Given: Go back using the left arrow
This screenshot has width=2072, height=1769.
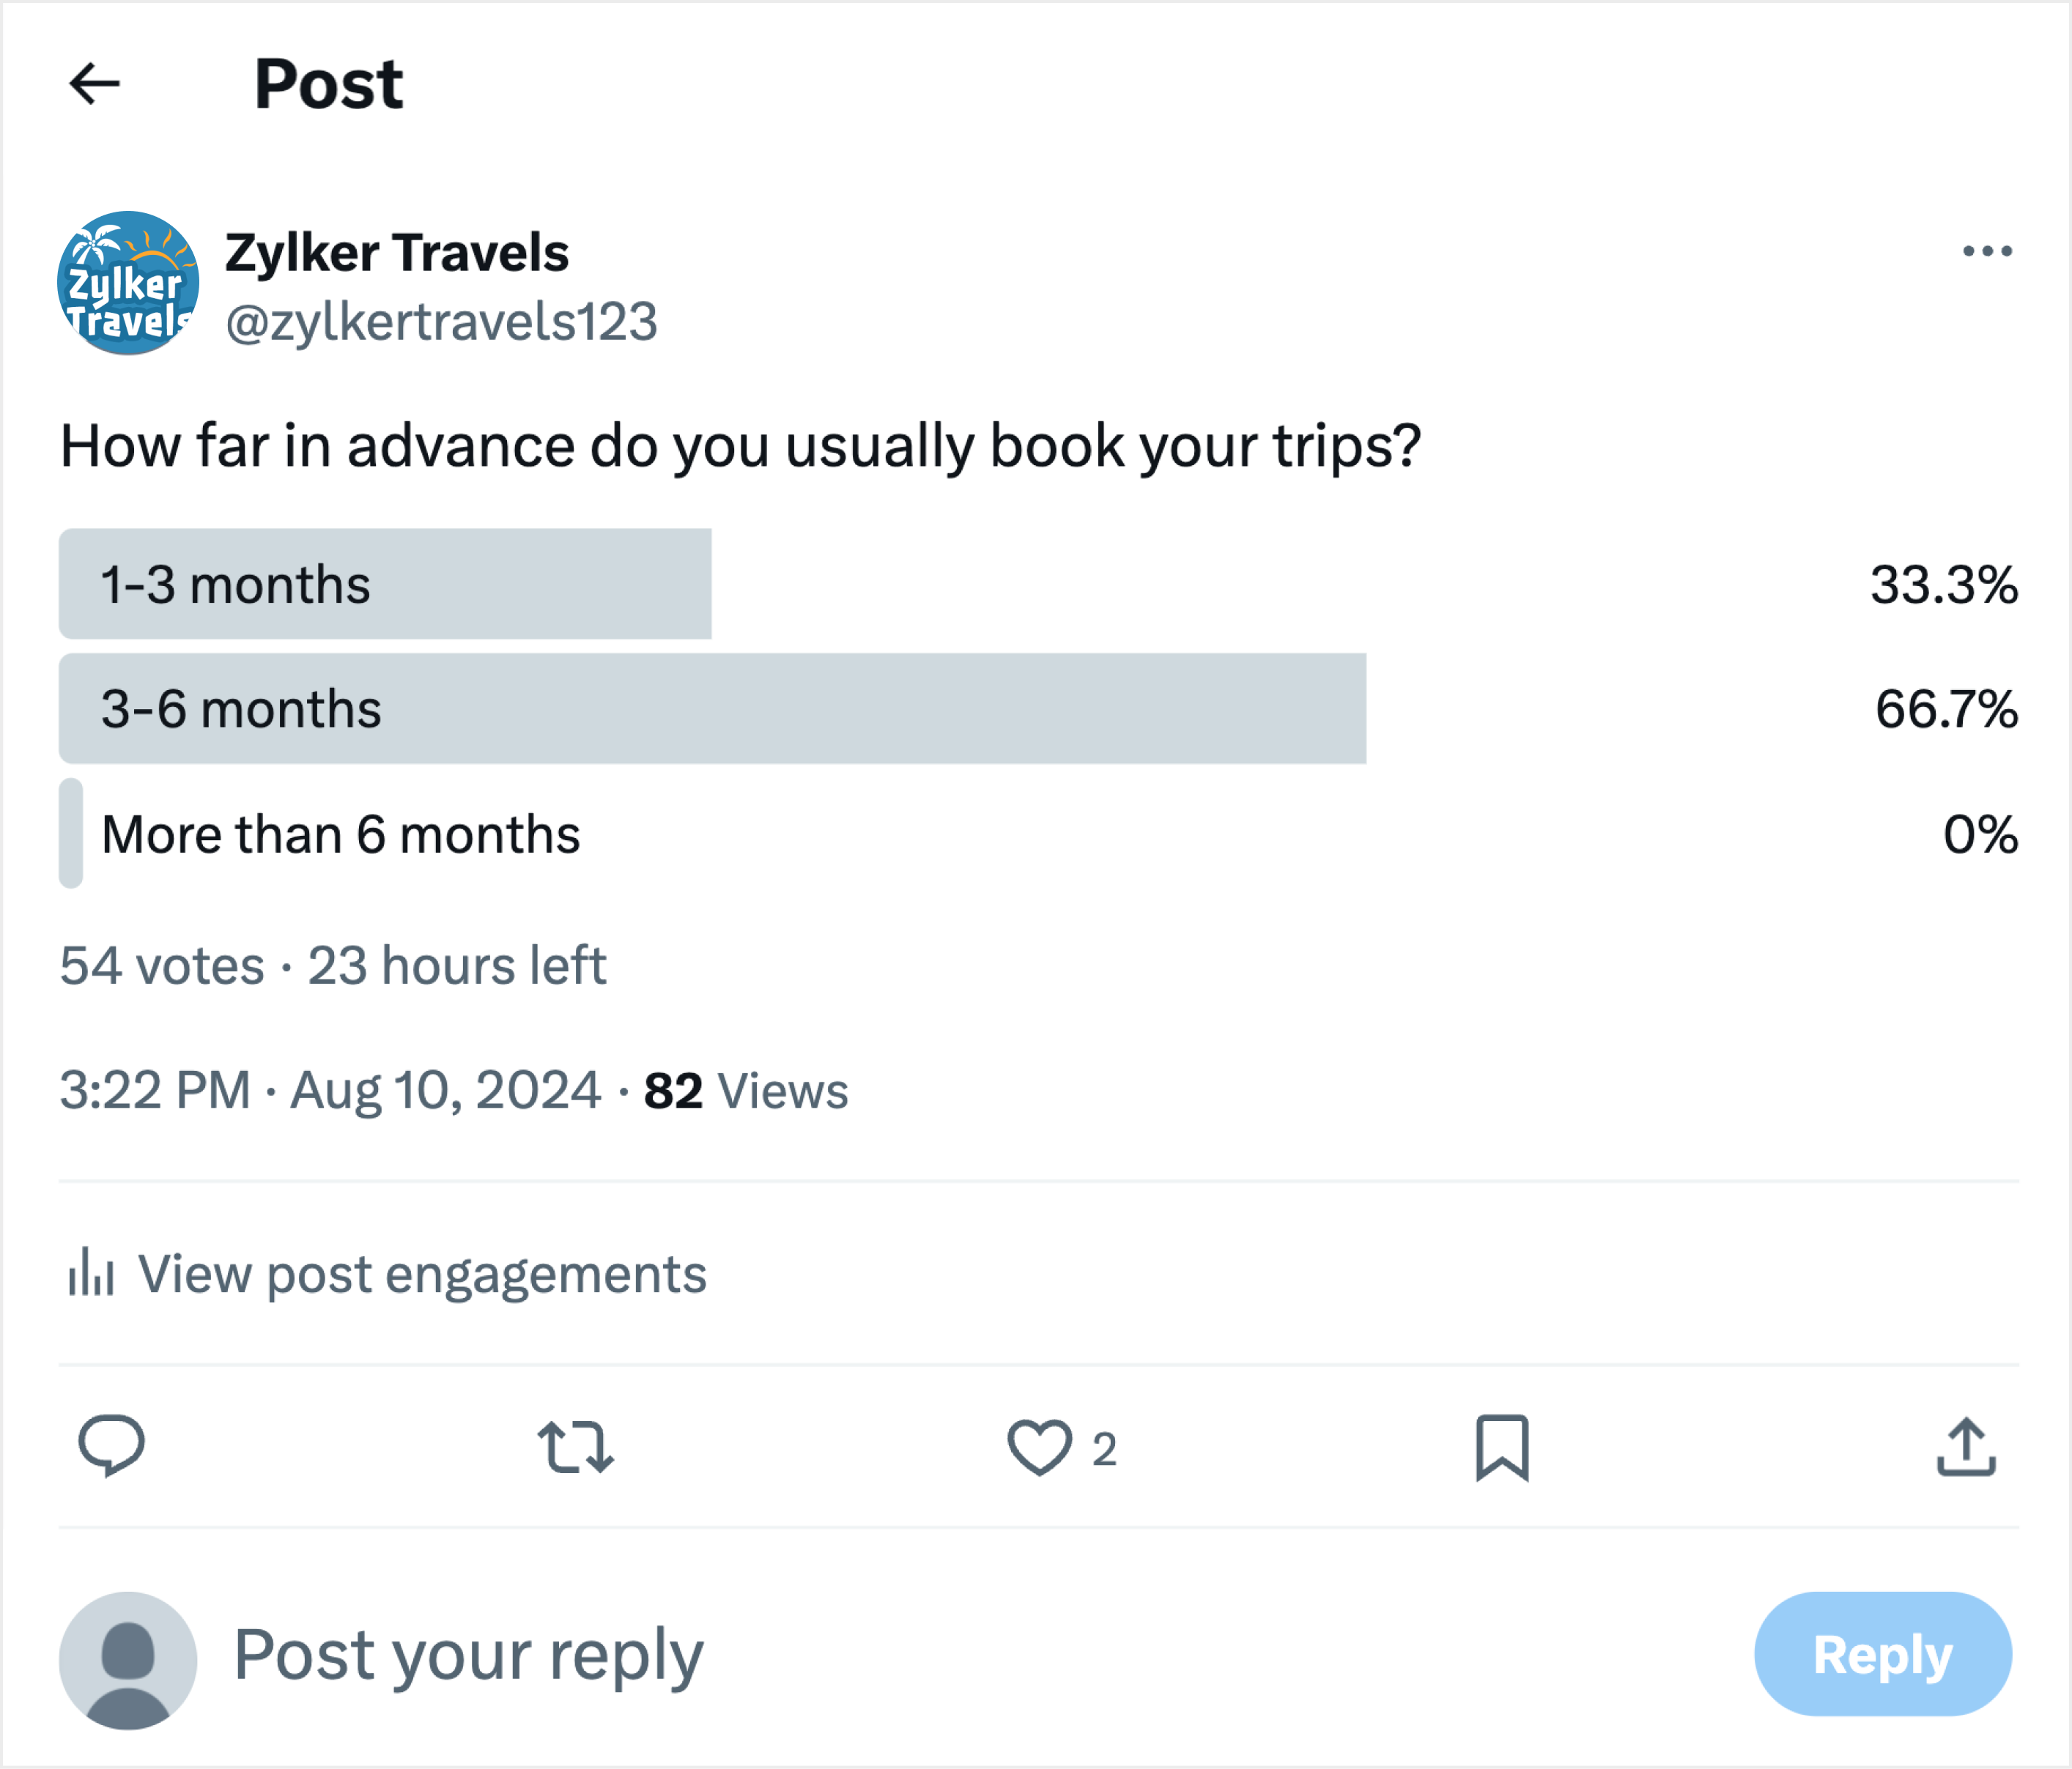Looking at the screenshot, I should click(x=95, y=83).
